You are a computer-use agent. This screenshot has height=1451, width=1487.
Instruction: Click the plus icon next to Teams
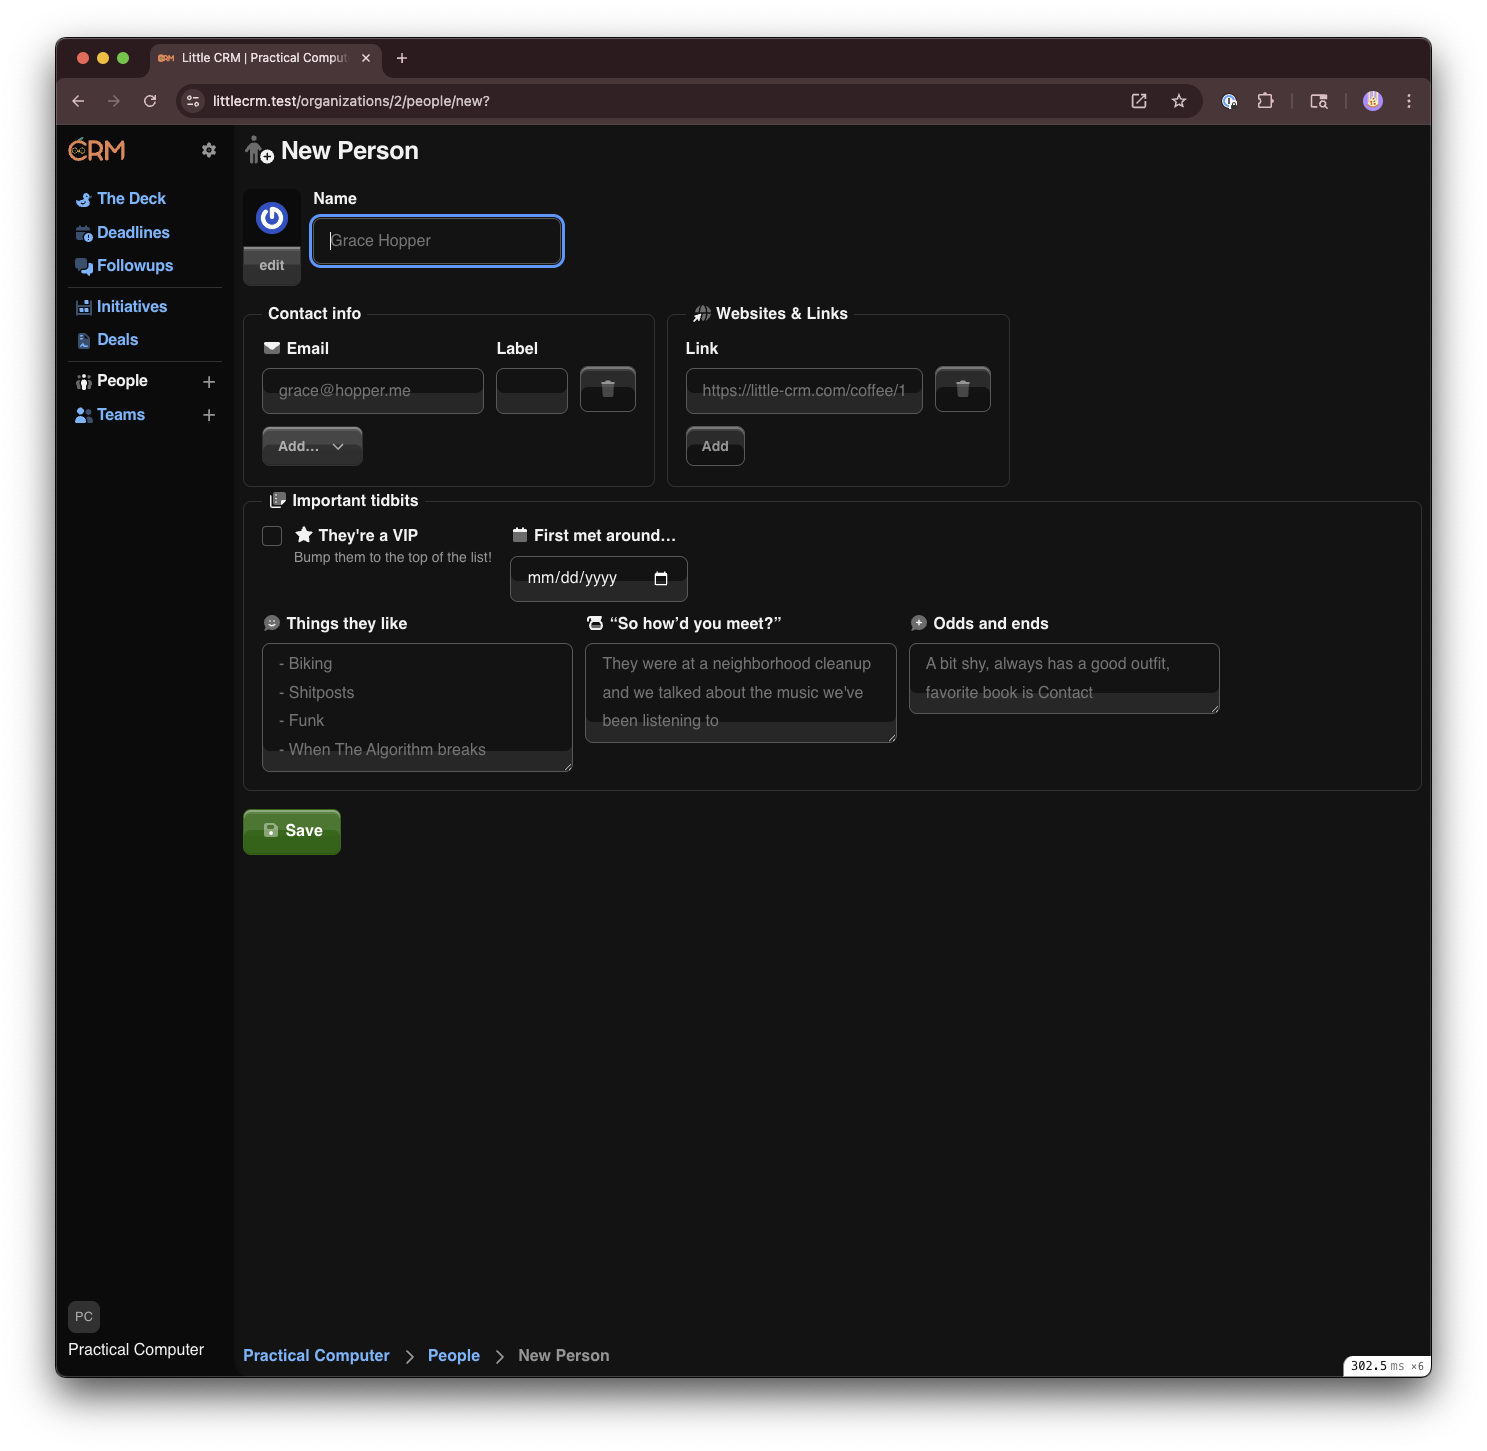(209, 415)
